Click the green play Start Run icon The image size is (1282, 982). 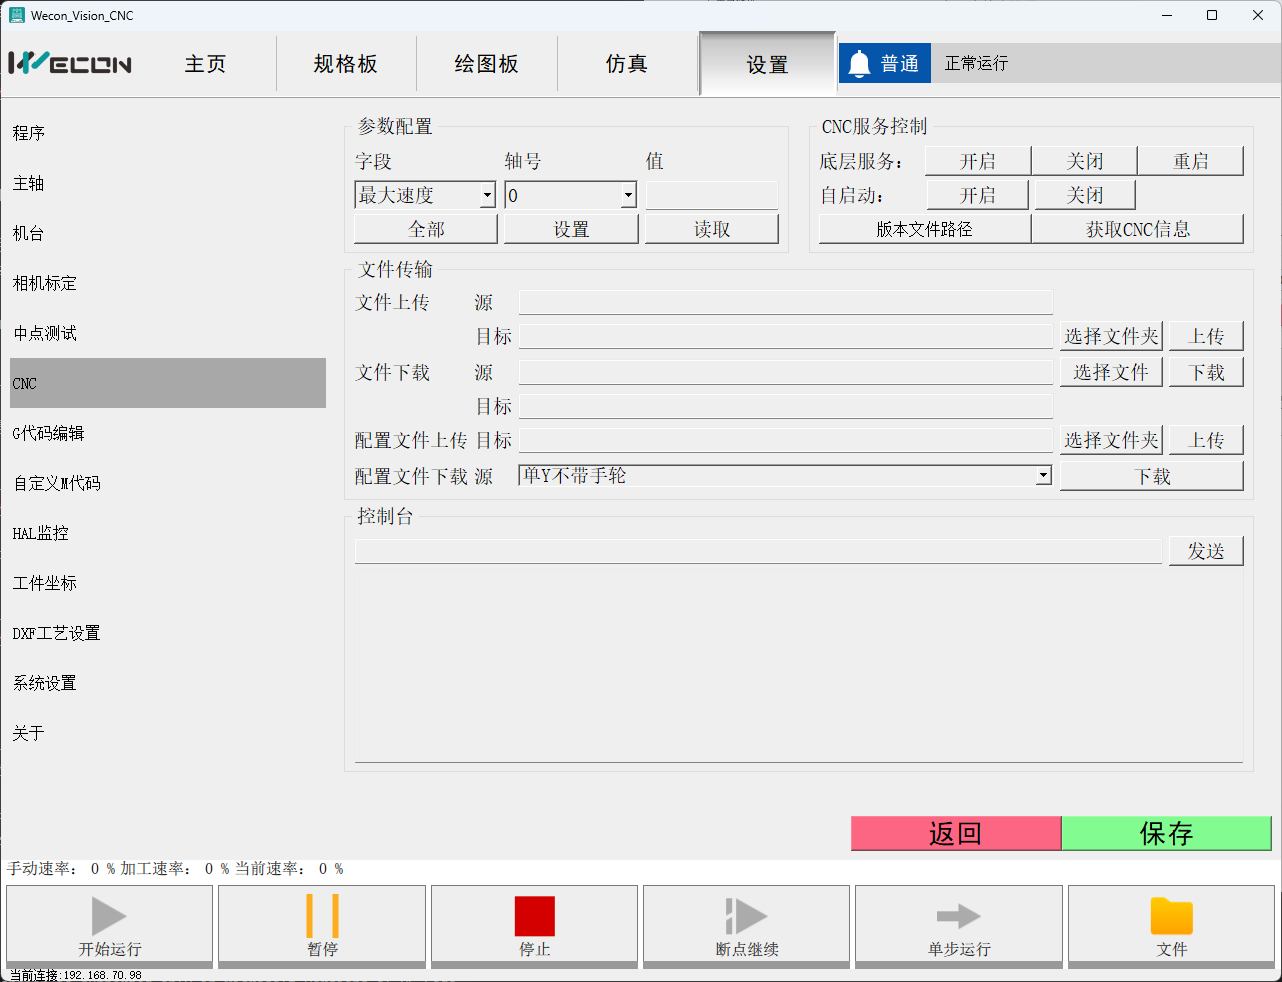coord(109,916)
